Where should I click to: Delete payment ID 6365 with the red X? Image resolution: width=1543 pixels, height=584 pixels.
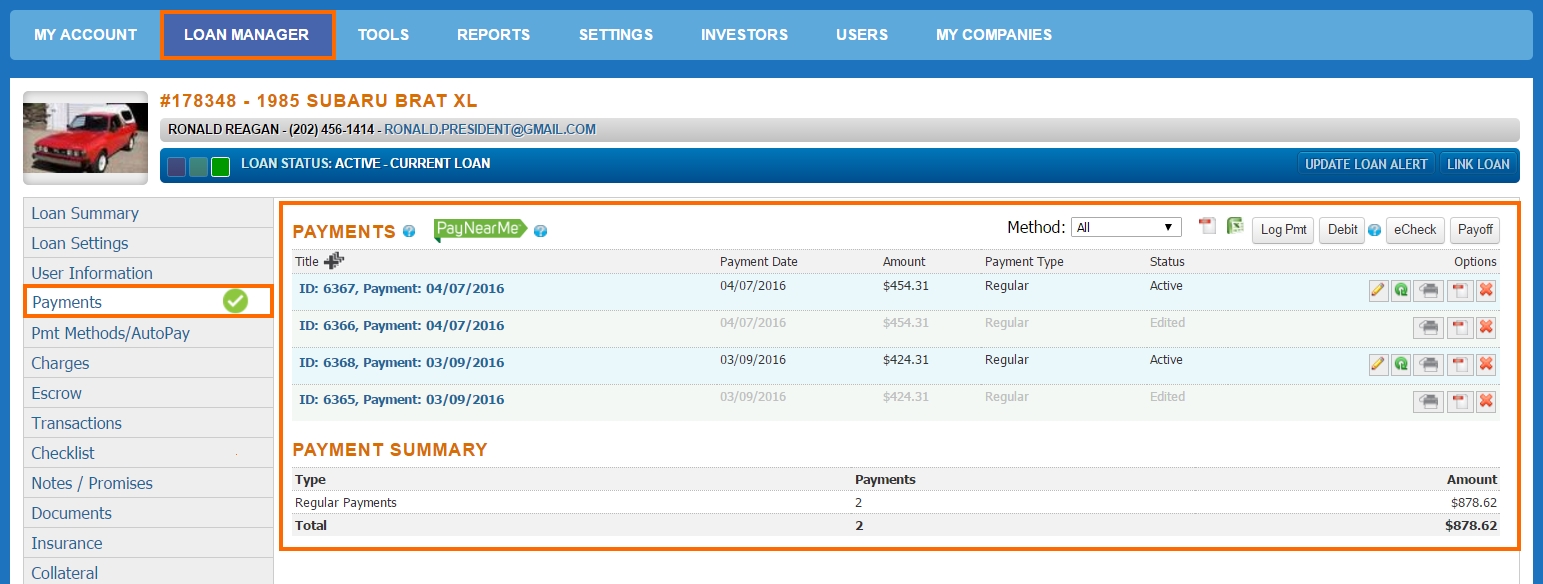[x=1486, y=401]
